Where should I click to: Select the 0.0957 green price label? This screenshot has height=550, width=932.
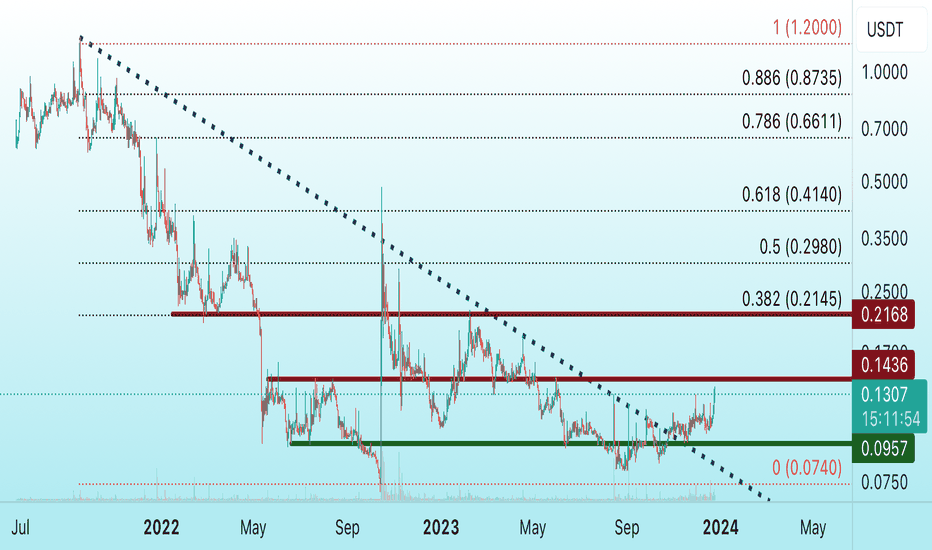pyautogui.click(x=883, y=448)
